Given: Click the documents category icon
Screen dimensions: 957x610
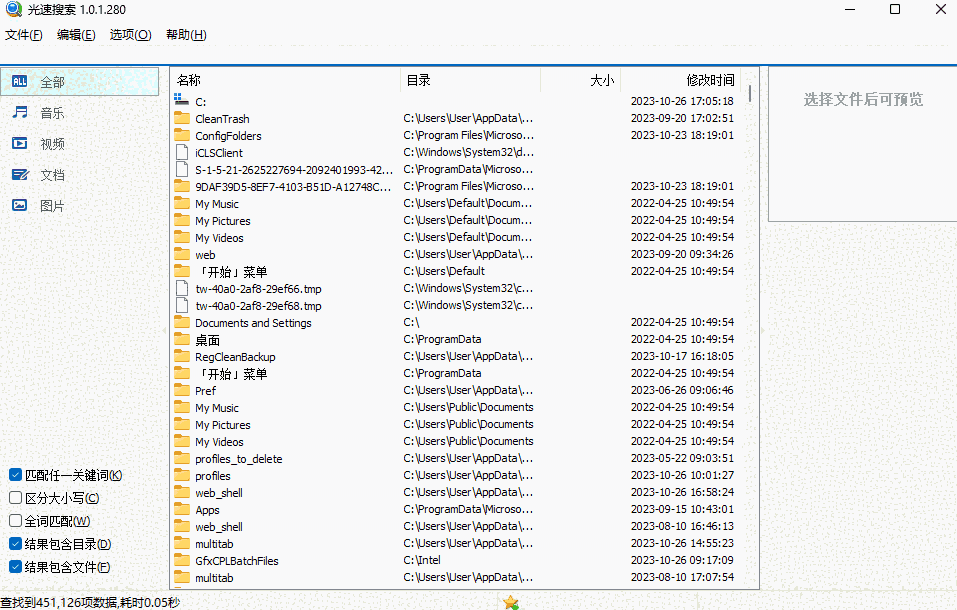Looking at the screenshot, I should point(20,175).
